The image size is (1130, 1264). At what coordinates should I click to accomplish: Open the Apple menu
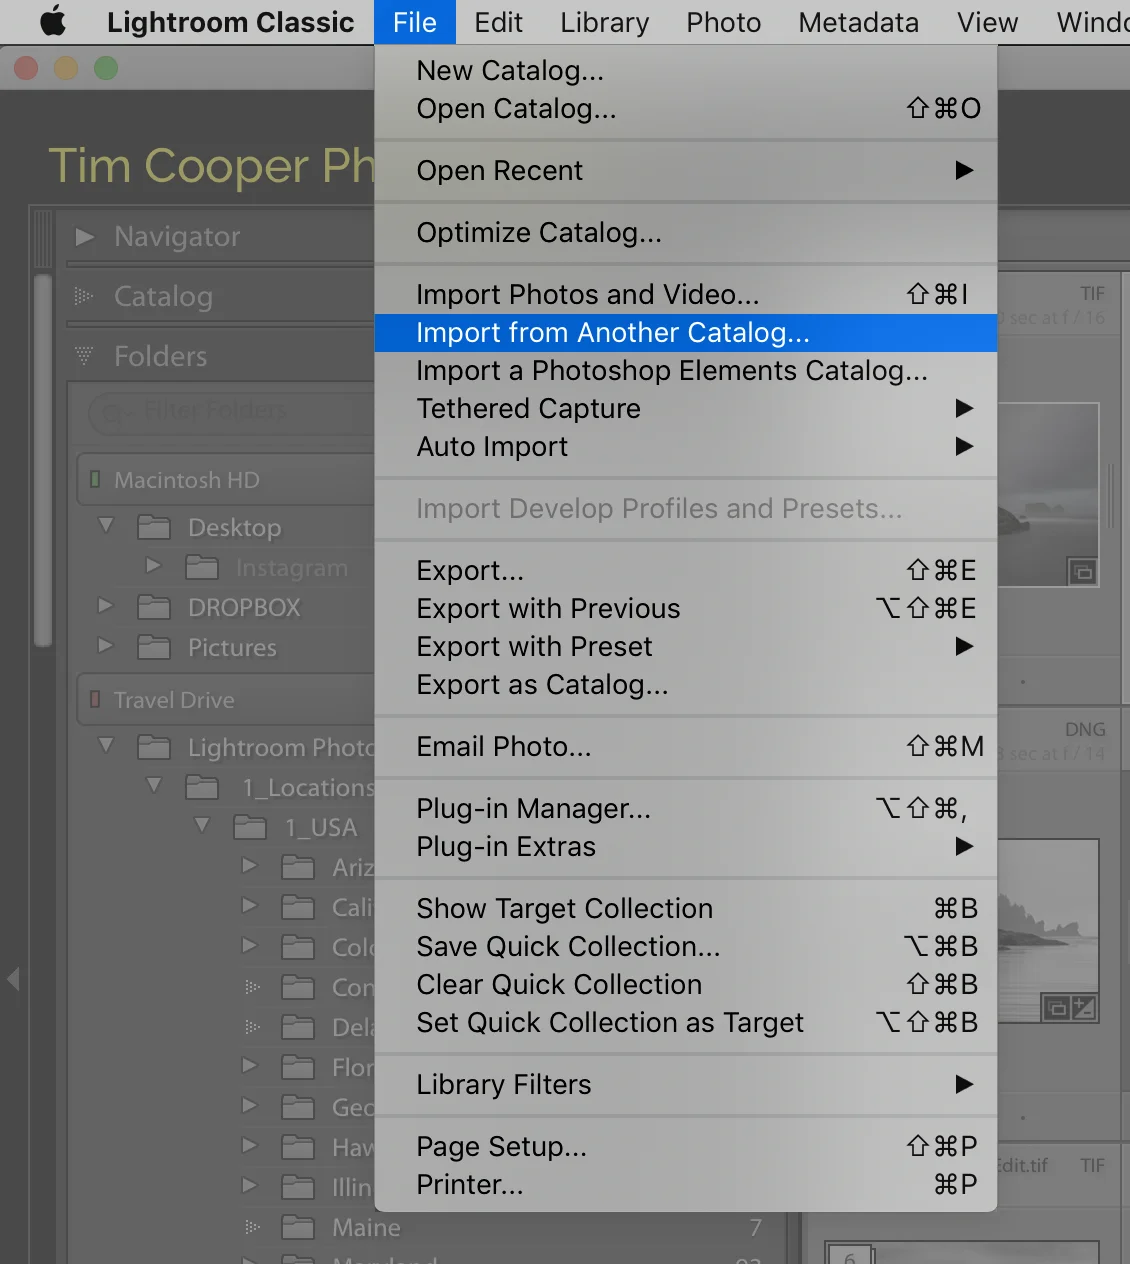point(52,21)
